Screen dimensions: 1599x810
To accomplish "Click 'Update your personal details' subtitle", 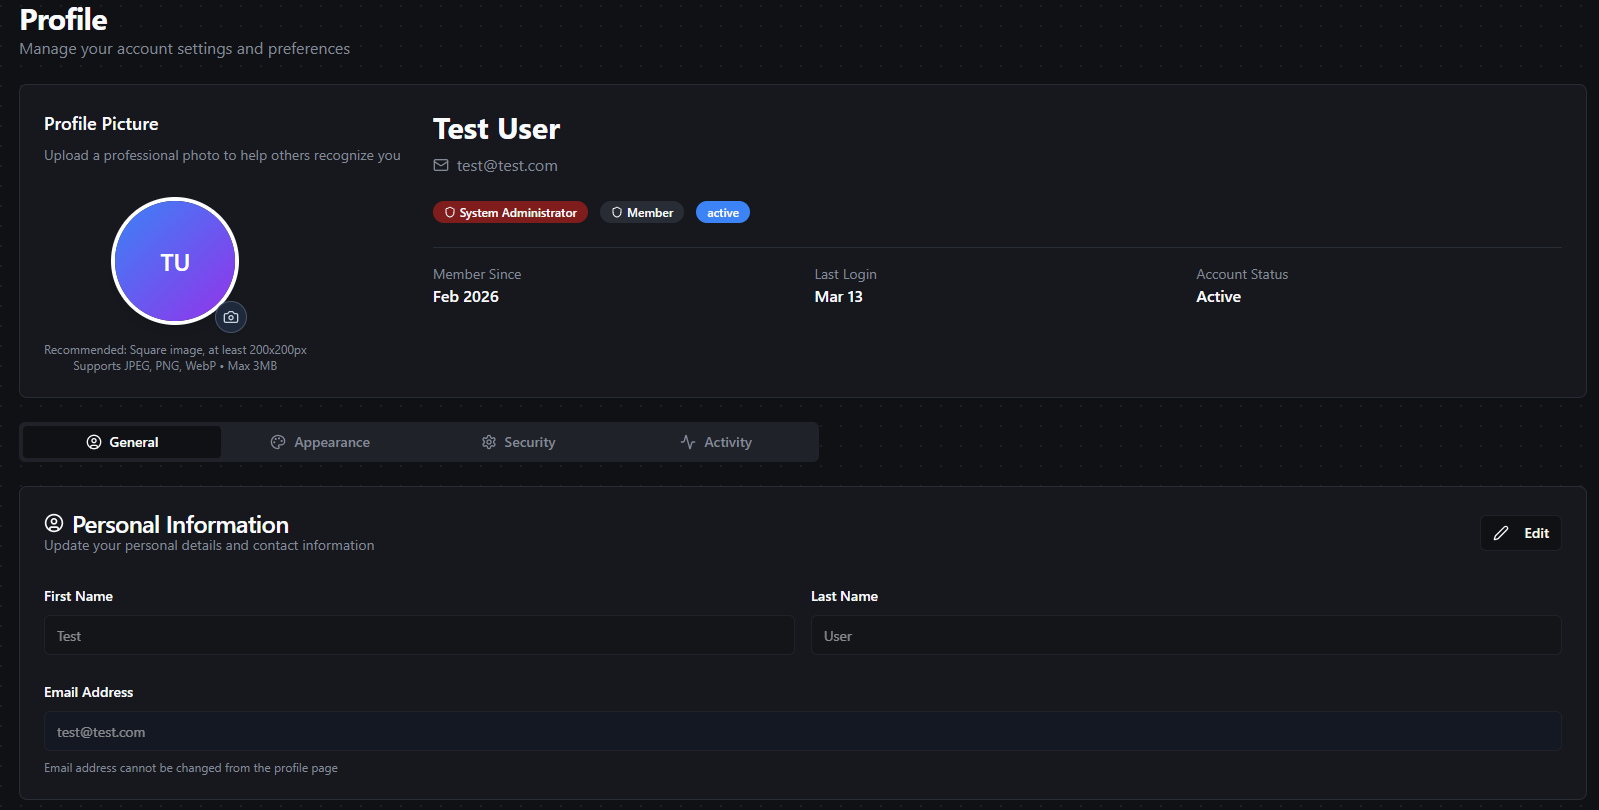I will coord(209,546).
